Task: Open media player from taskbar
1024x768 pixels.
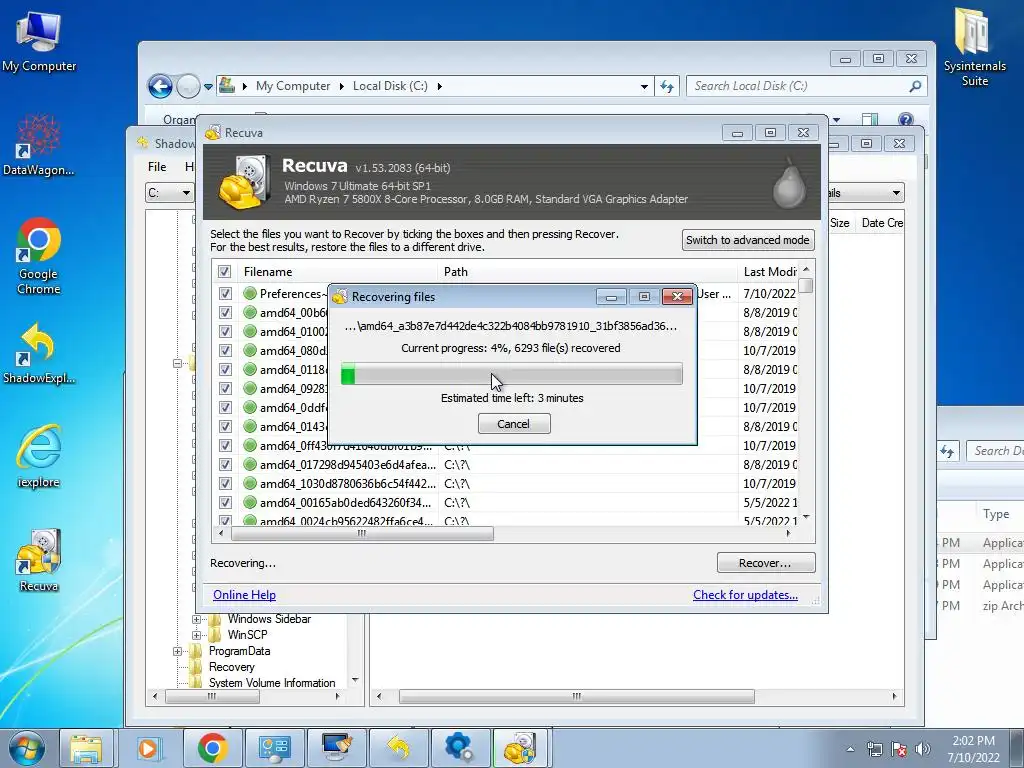Action: coord(148,748)
